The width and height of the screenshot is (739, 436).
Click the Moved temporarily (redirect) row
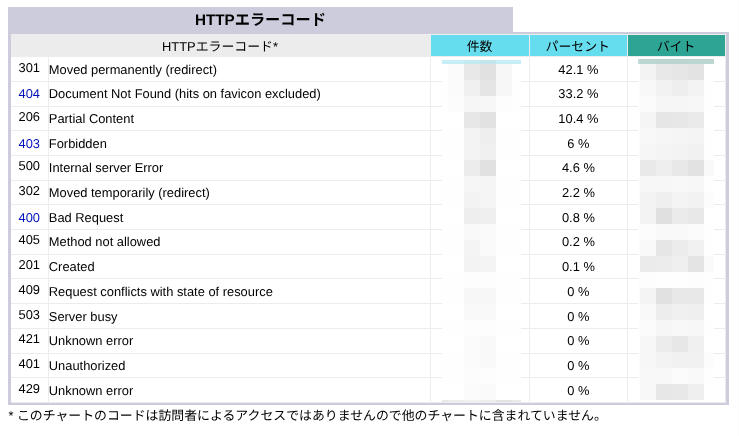point(368,193)
